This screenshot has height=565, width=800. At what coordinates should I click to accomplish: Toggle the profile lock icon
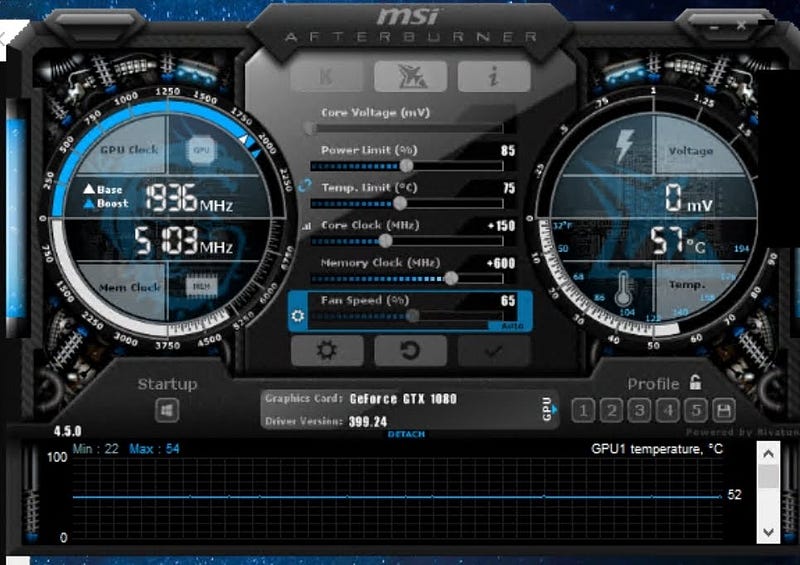pos(695,382)
